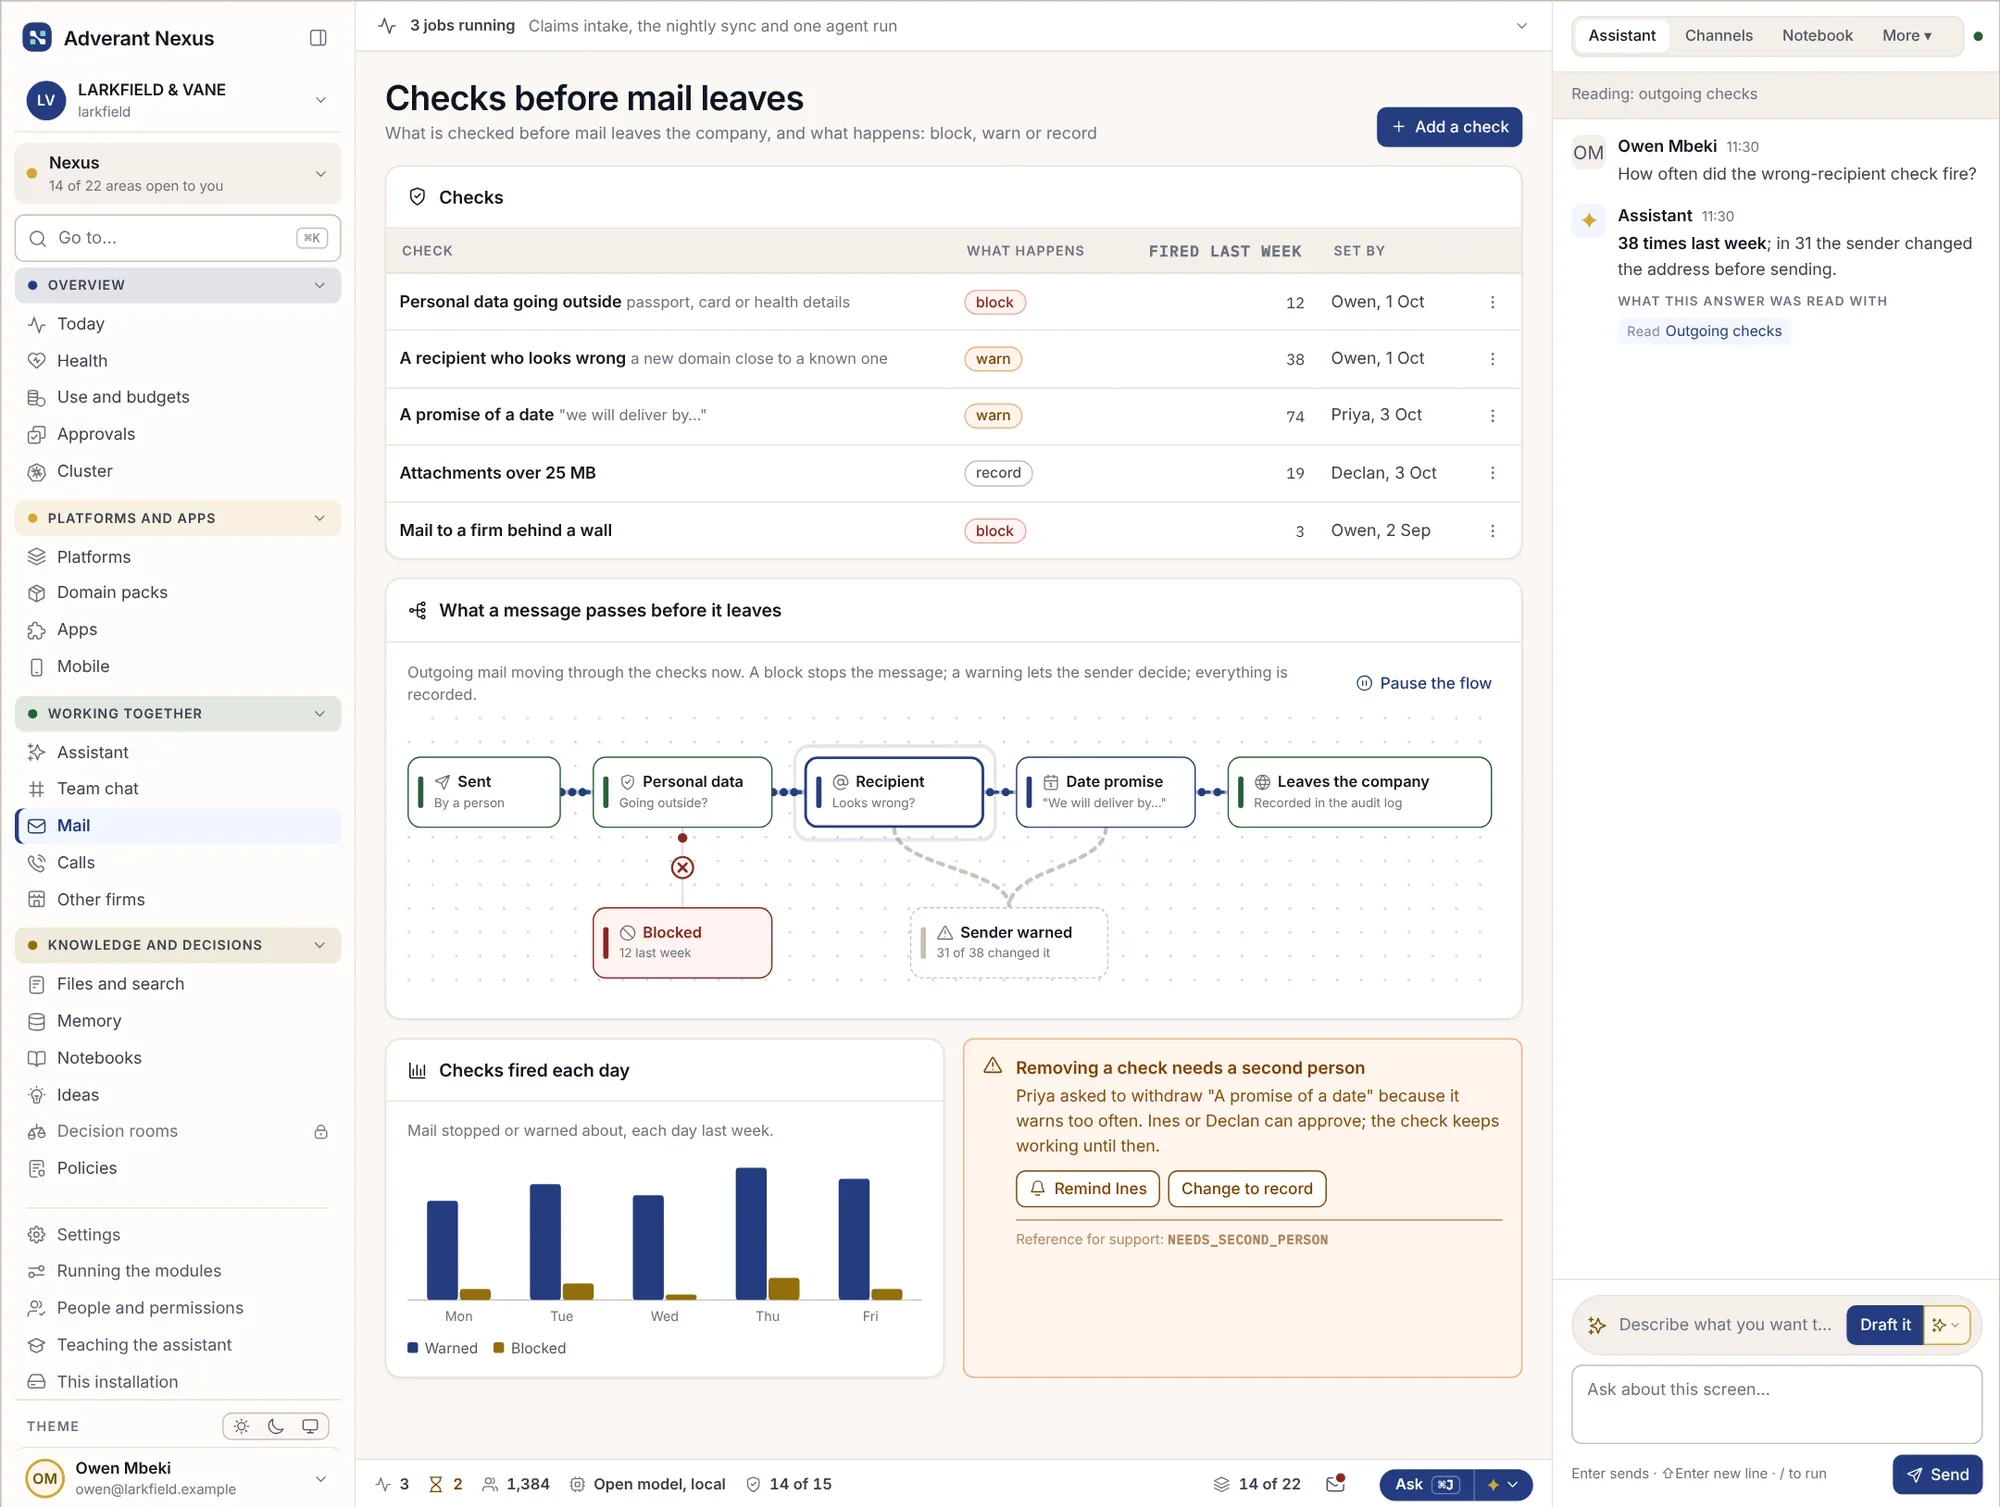
Task: Click the running jobs count in the status bar
Action: [x=392, y=1484]
